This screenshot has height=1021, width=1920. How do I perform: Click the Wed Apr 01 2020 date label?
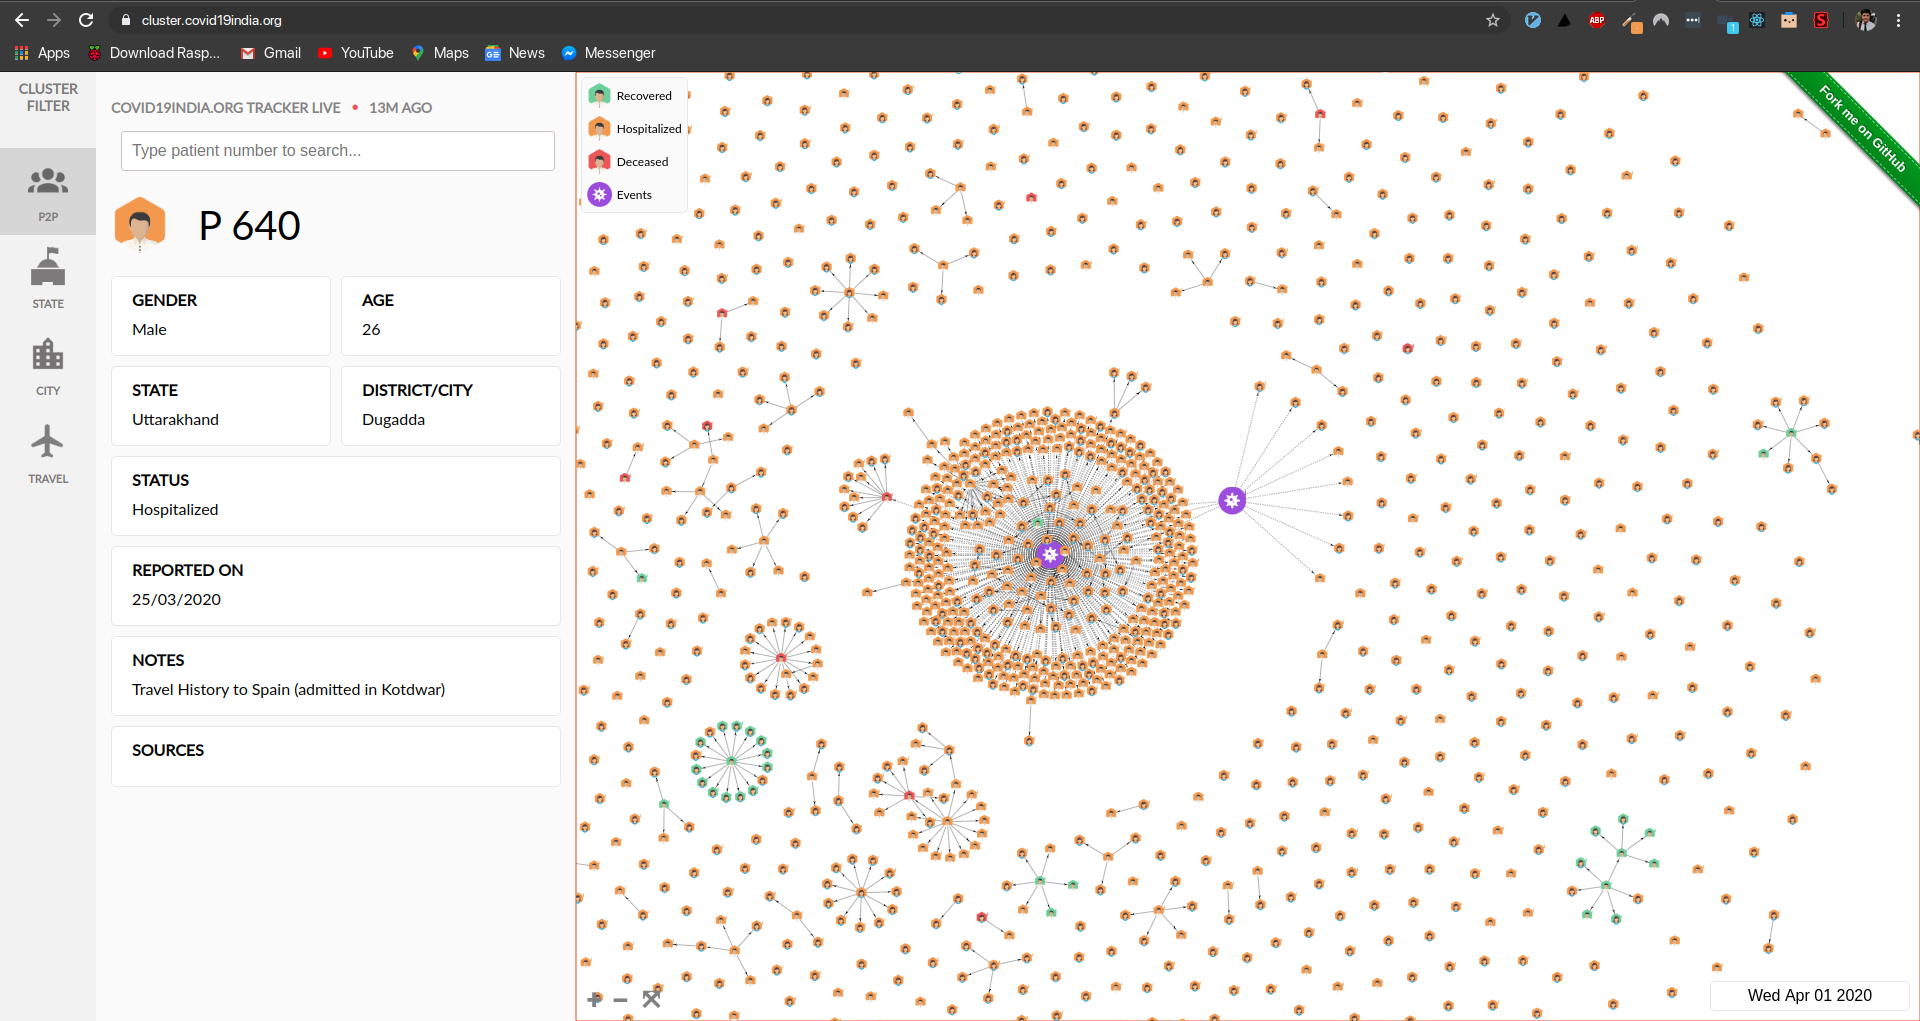click(x=1809, y=995)
